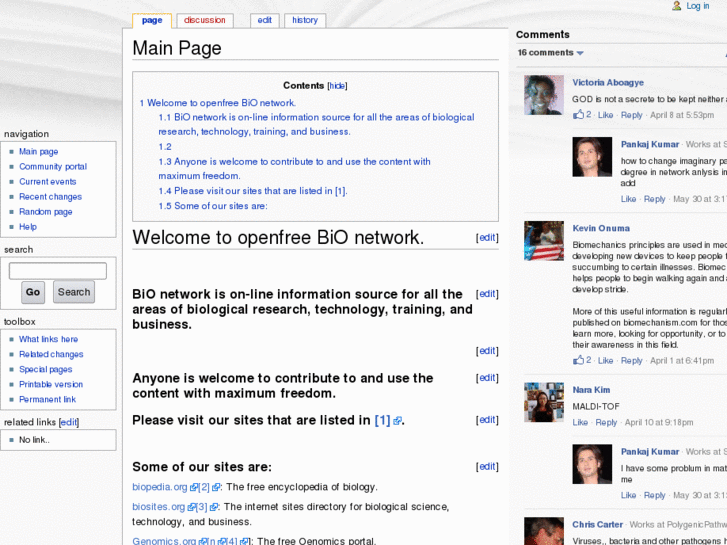Open Nara Kim's profile picture
Screen dimensions: 727x545
coord(544,402)
